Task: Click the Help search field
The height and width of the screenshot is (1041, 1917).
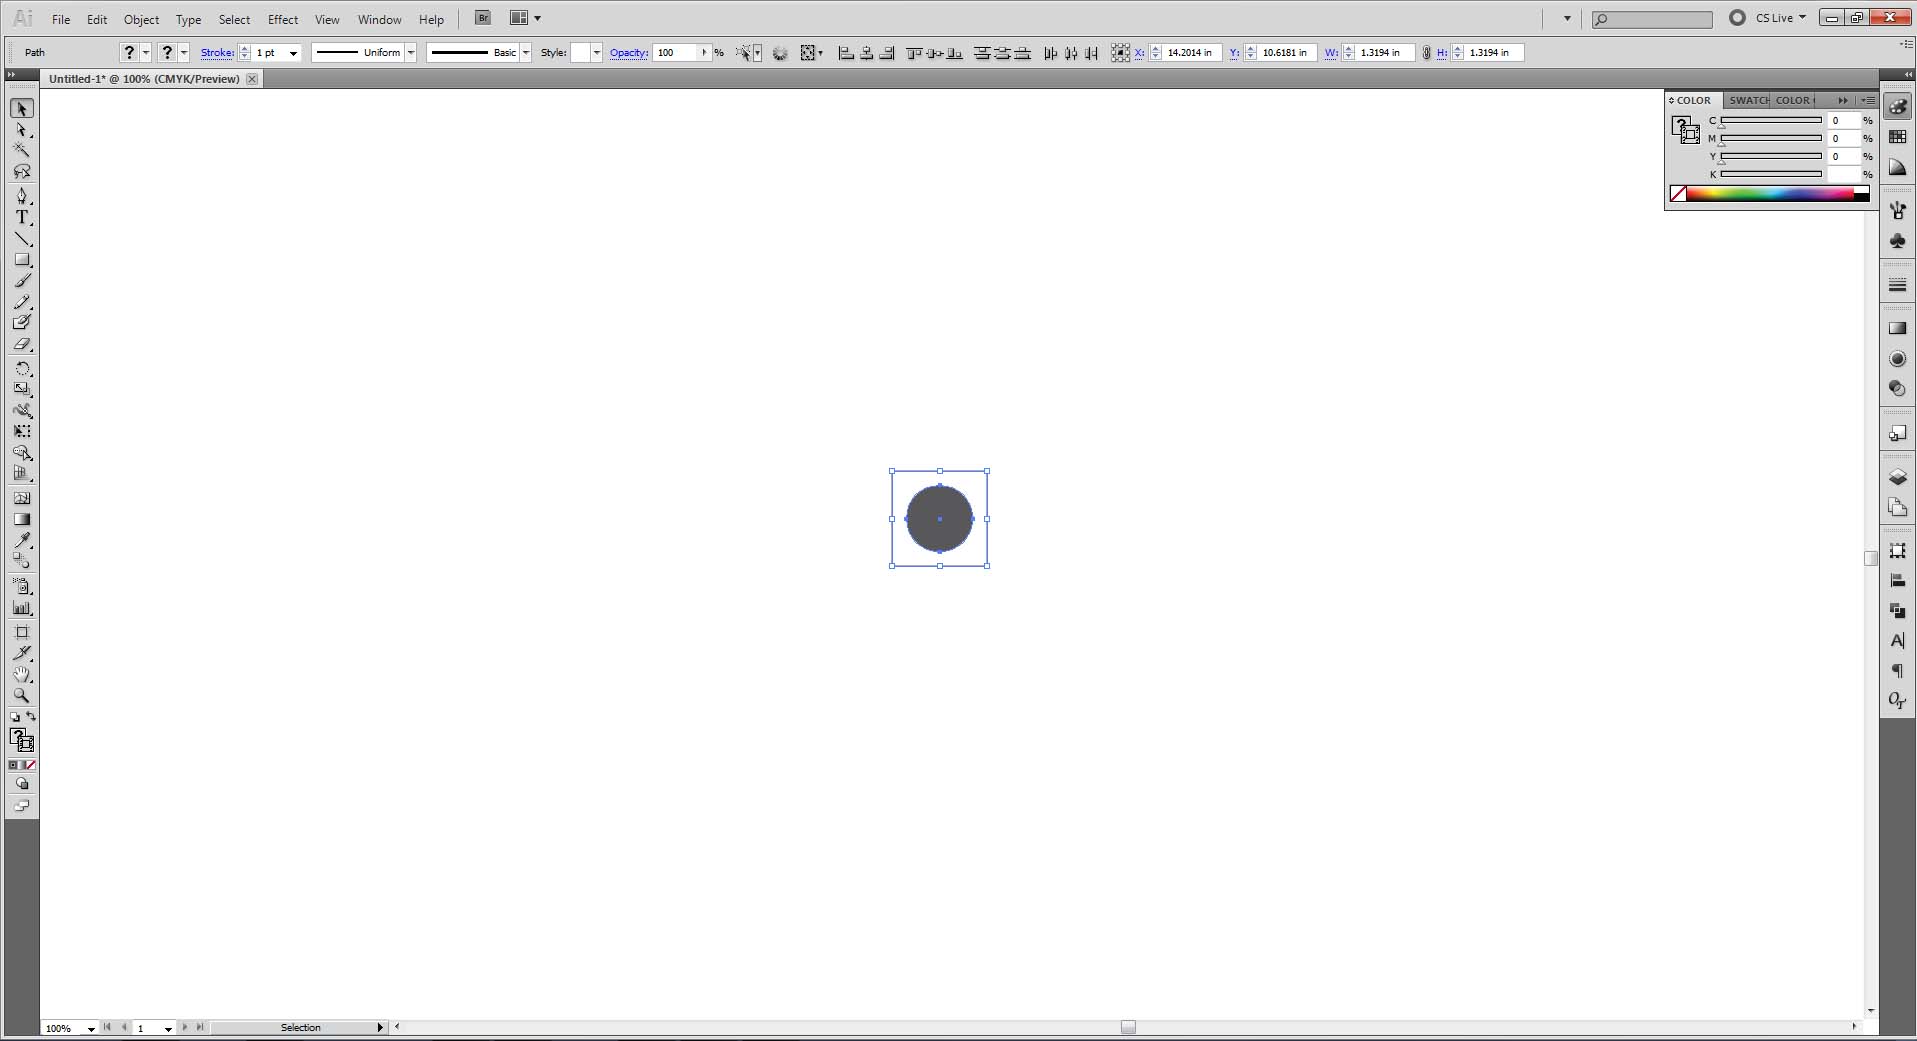Action: pos(1653,19)
